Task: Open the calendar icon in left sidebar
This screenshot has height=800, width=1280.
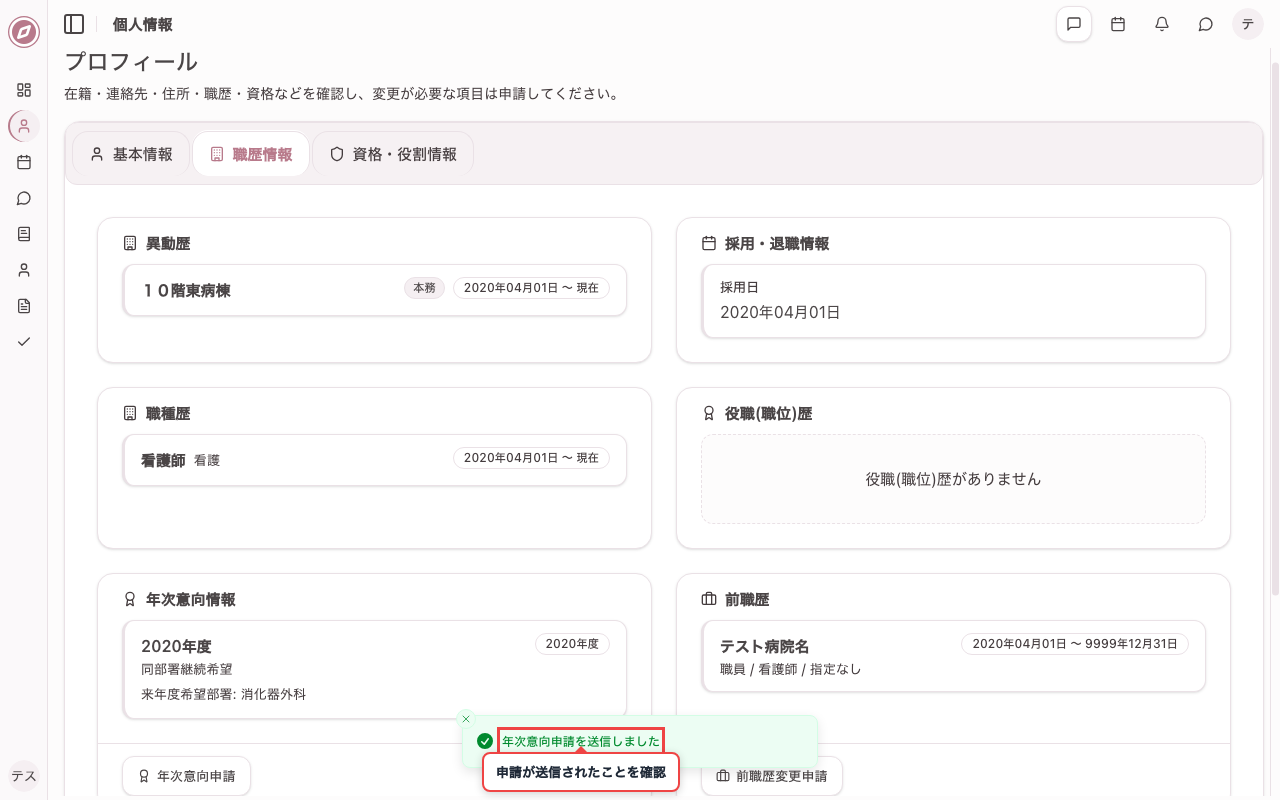Action: [24, 162]
